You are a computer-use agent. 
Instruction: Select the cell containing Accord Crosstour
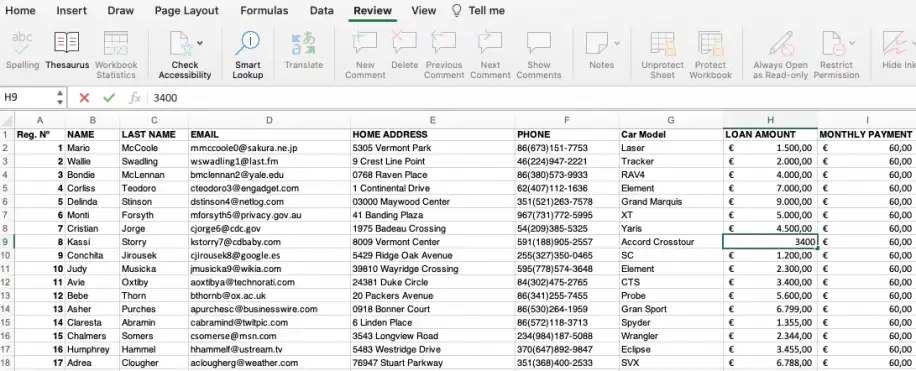coord(671,242)
